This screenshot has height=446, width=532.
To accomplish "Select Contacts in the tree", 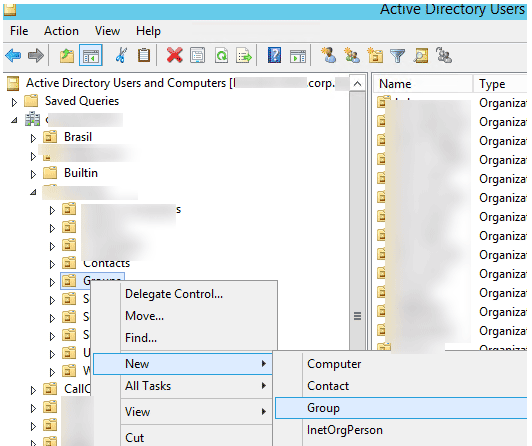I will click(107, 263).
